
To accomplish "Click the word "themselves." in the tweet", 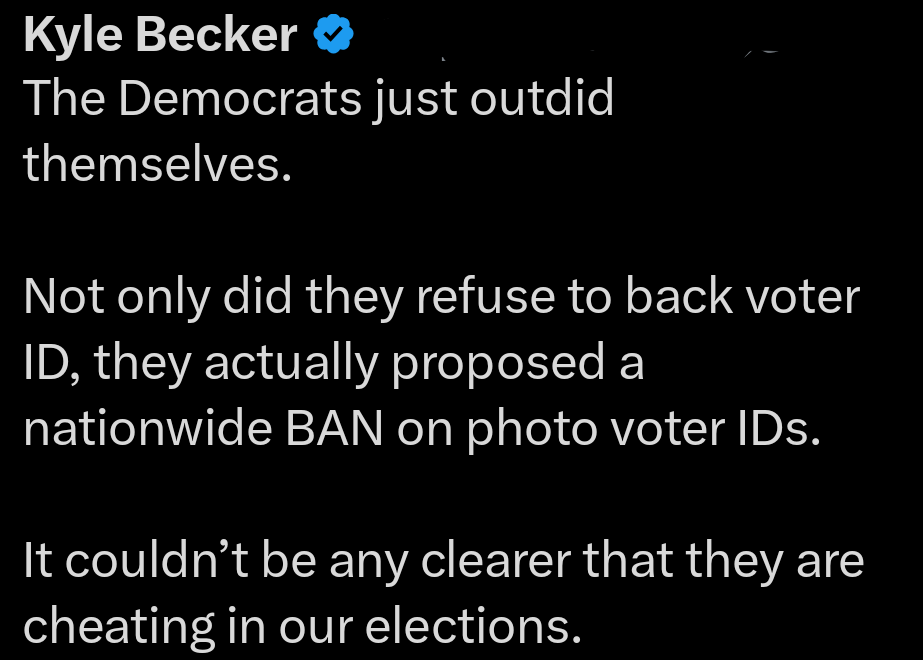I will [x=157, y=163].
